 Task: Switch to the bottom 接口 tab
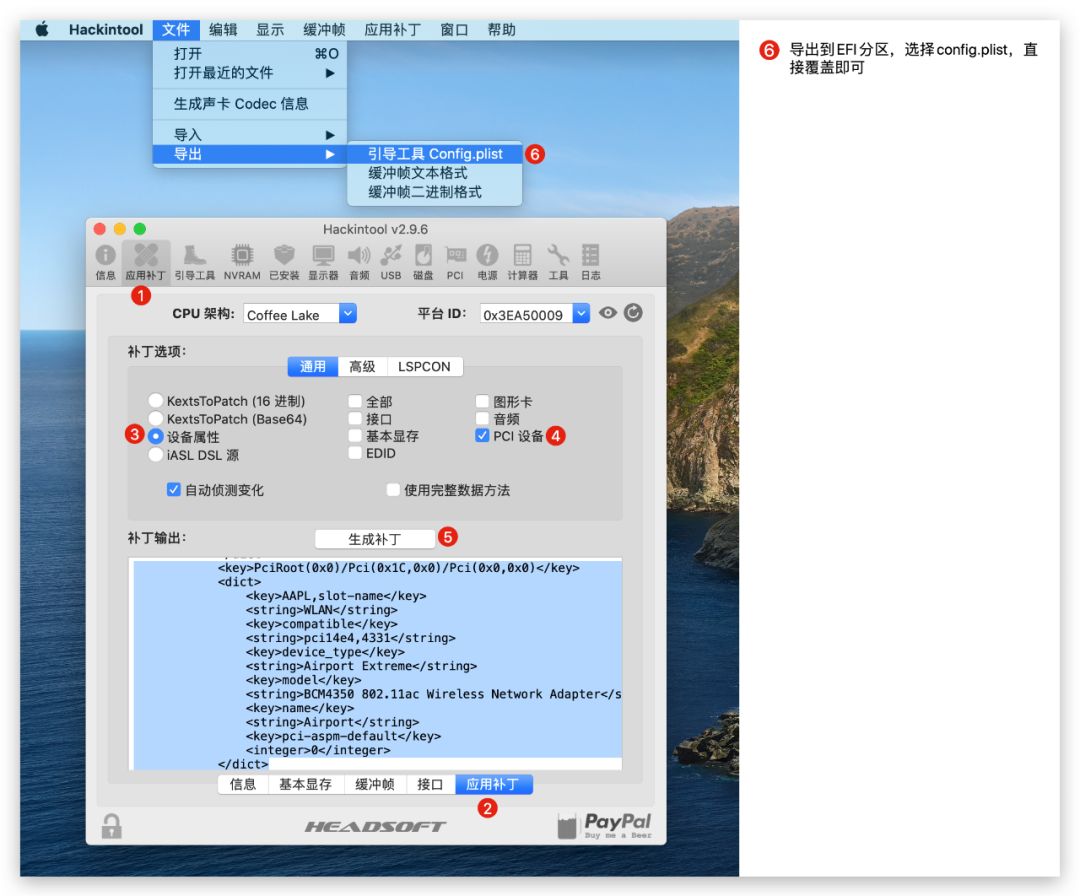[x=430, y=784]
